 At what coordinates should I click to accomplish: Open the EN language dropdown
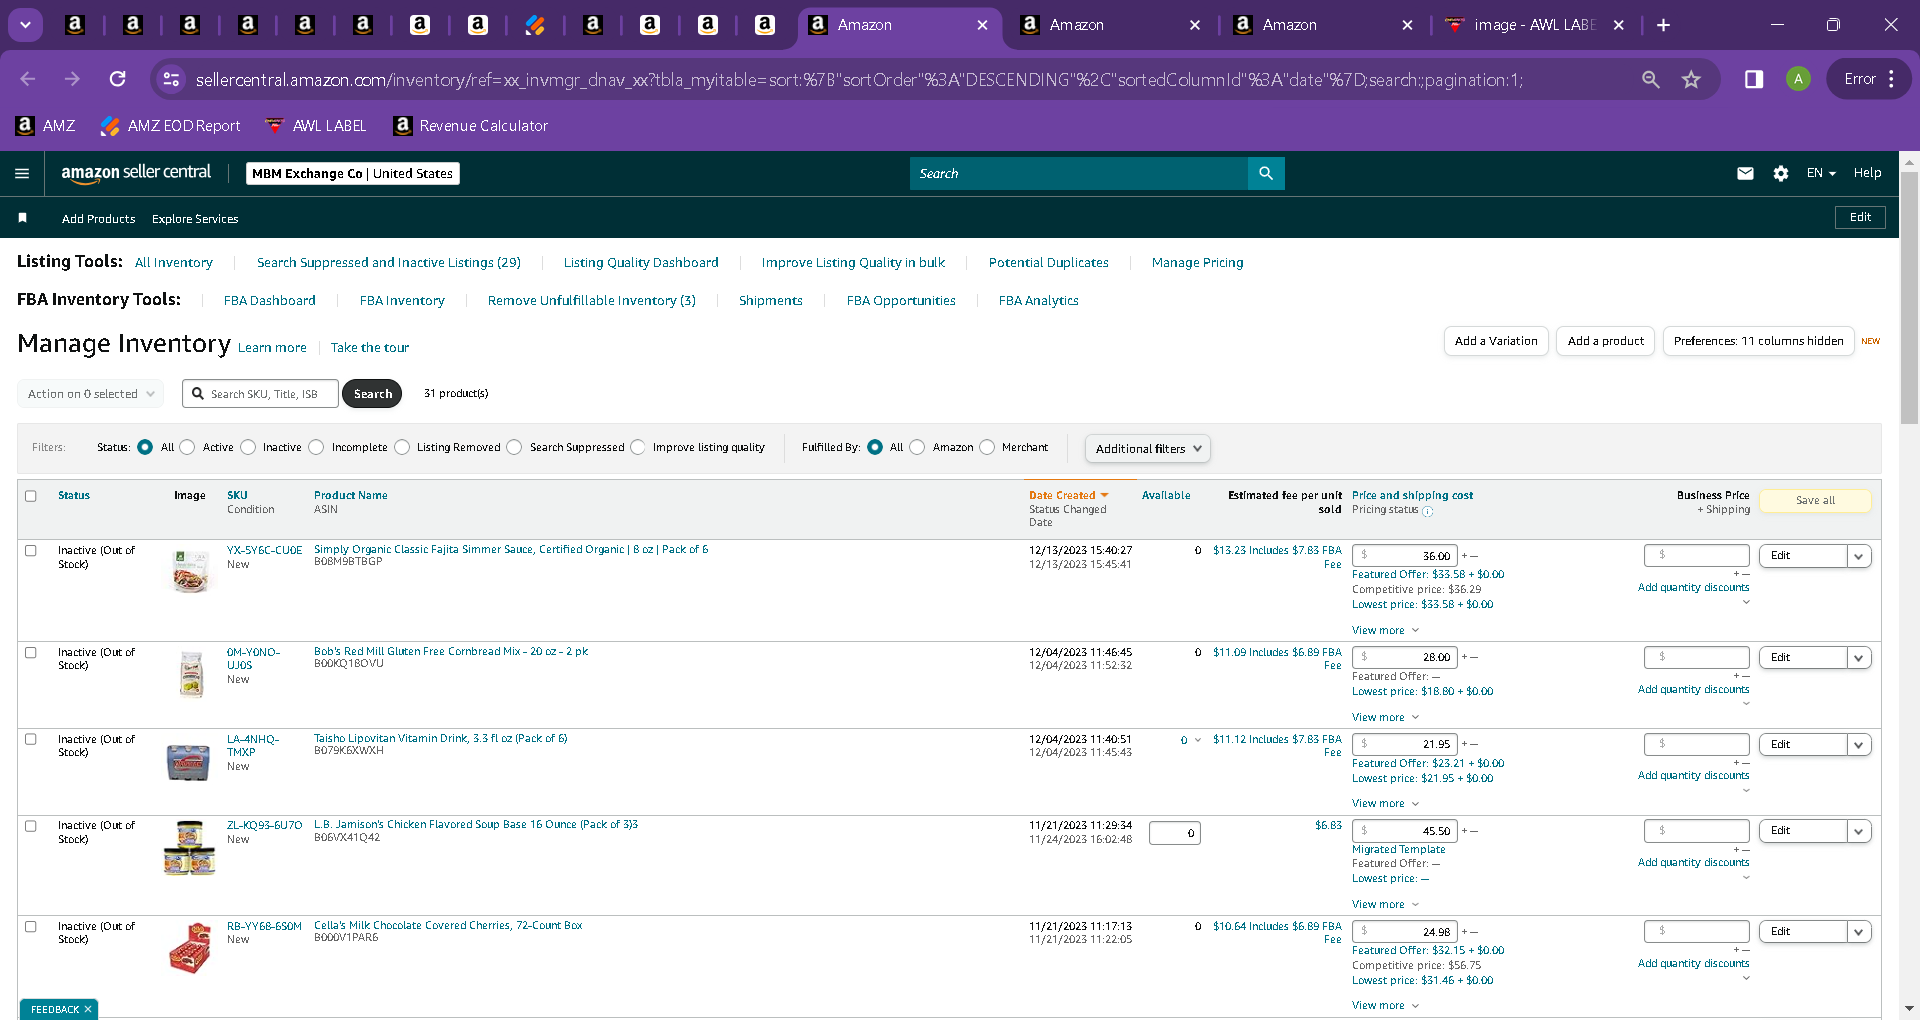[x=1821, y=173]
